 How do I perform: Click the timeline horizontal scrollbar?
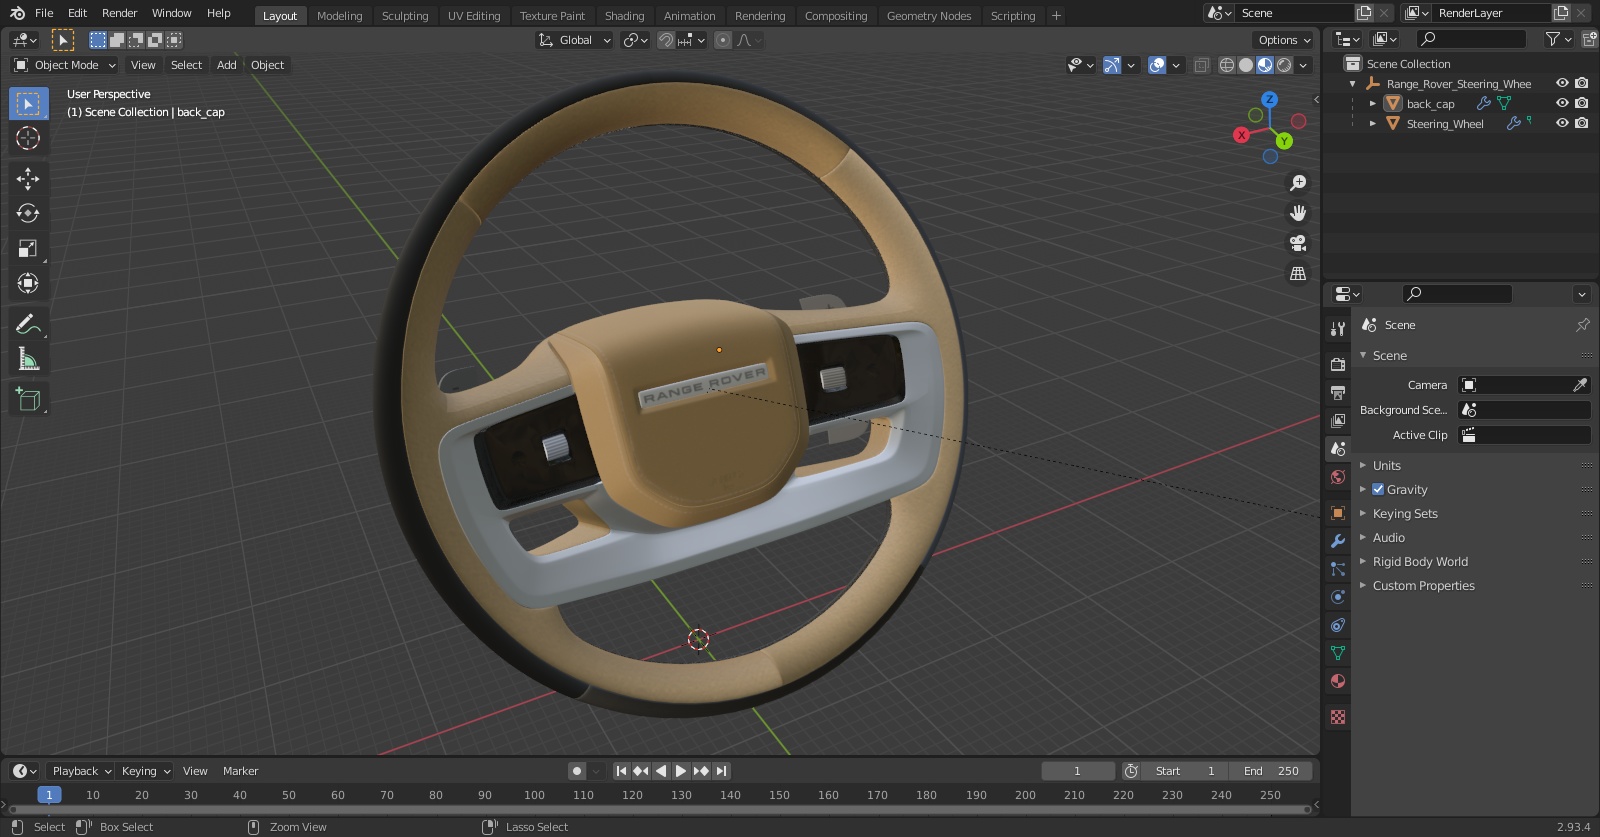pos(660,809)
